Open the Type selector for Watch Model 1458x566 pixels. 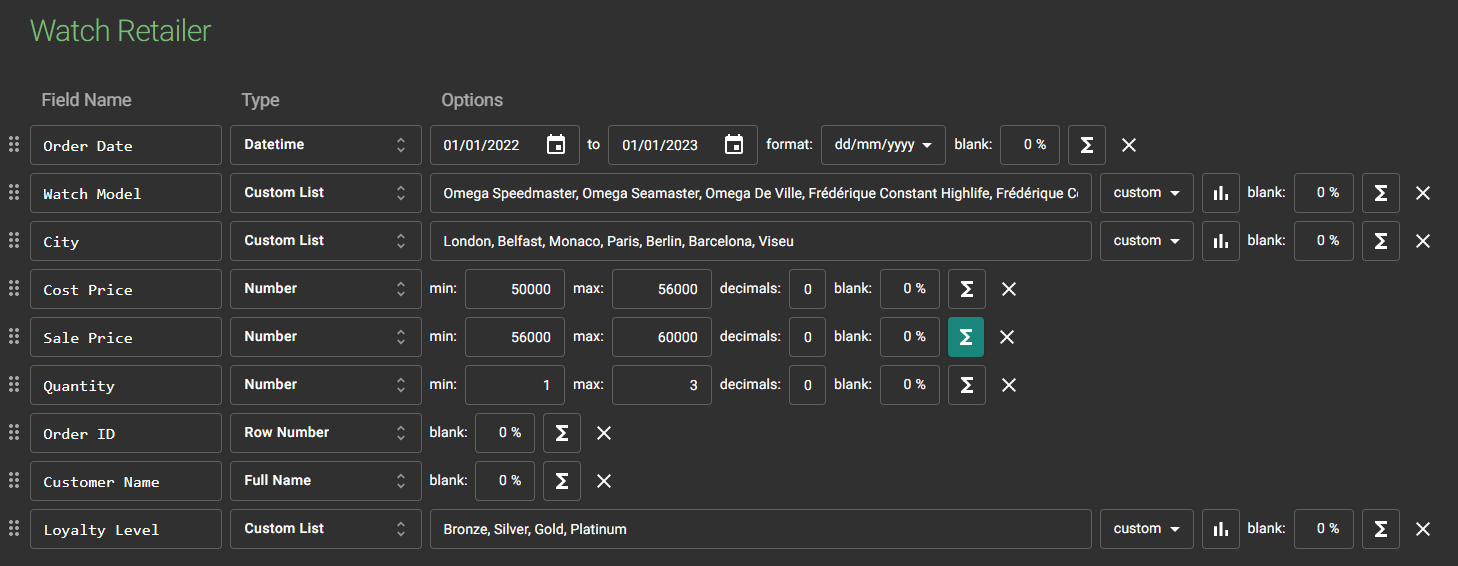pos(325,193)
